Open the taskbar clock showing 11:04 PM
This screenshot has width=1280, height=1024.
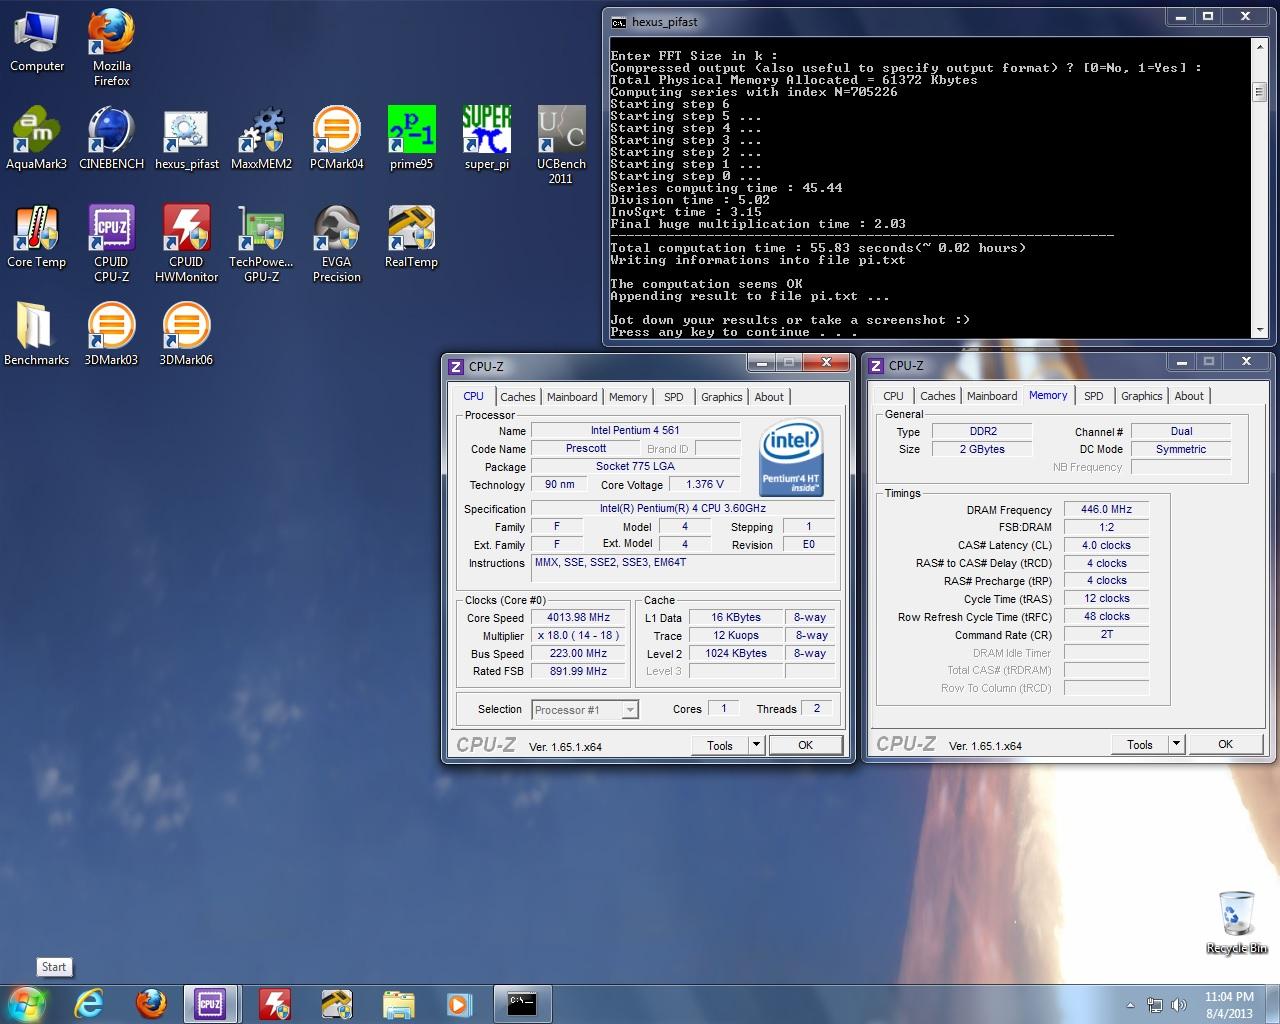click(x=1229, y=1005)
